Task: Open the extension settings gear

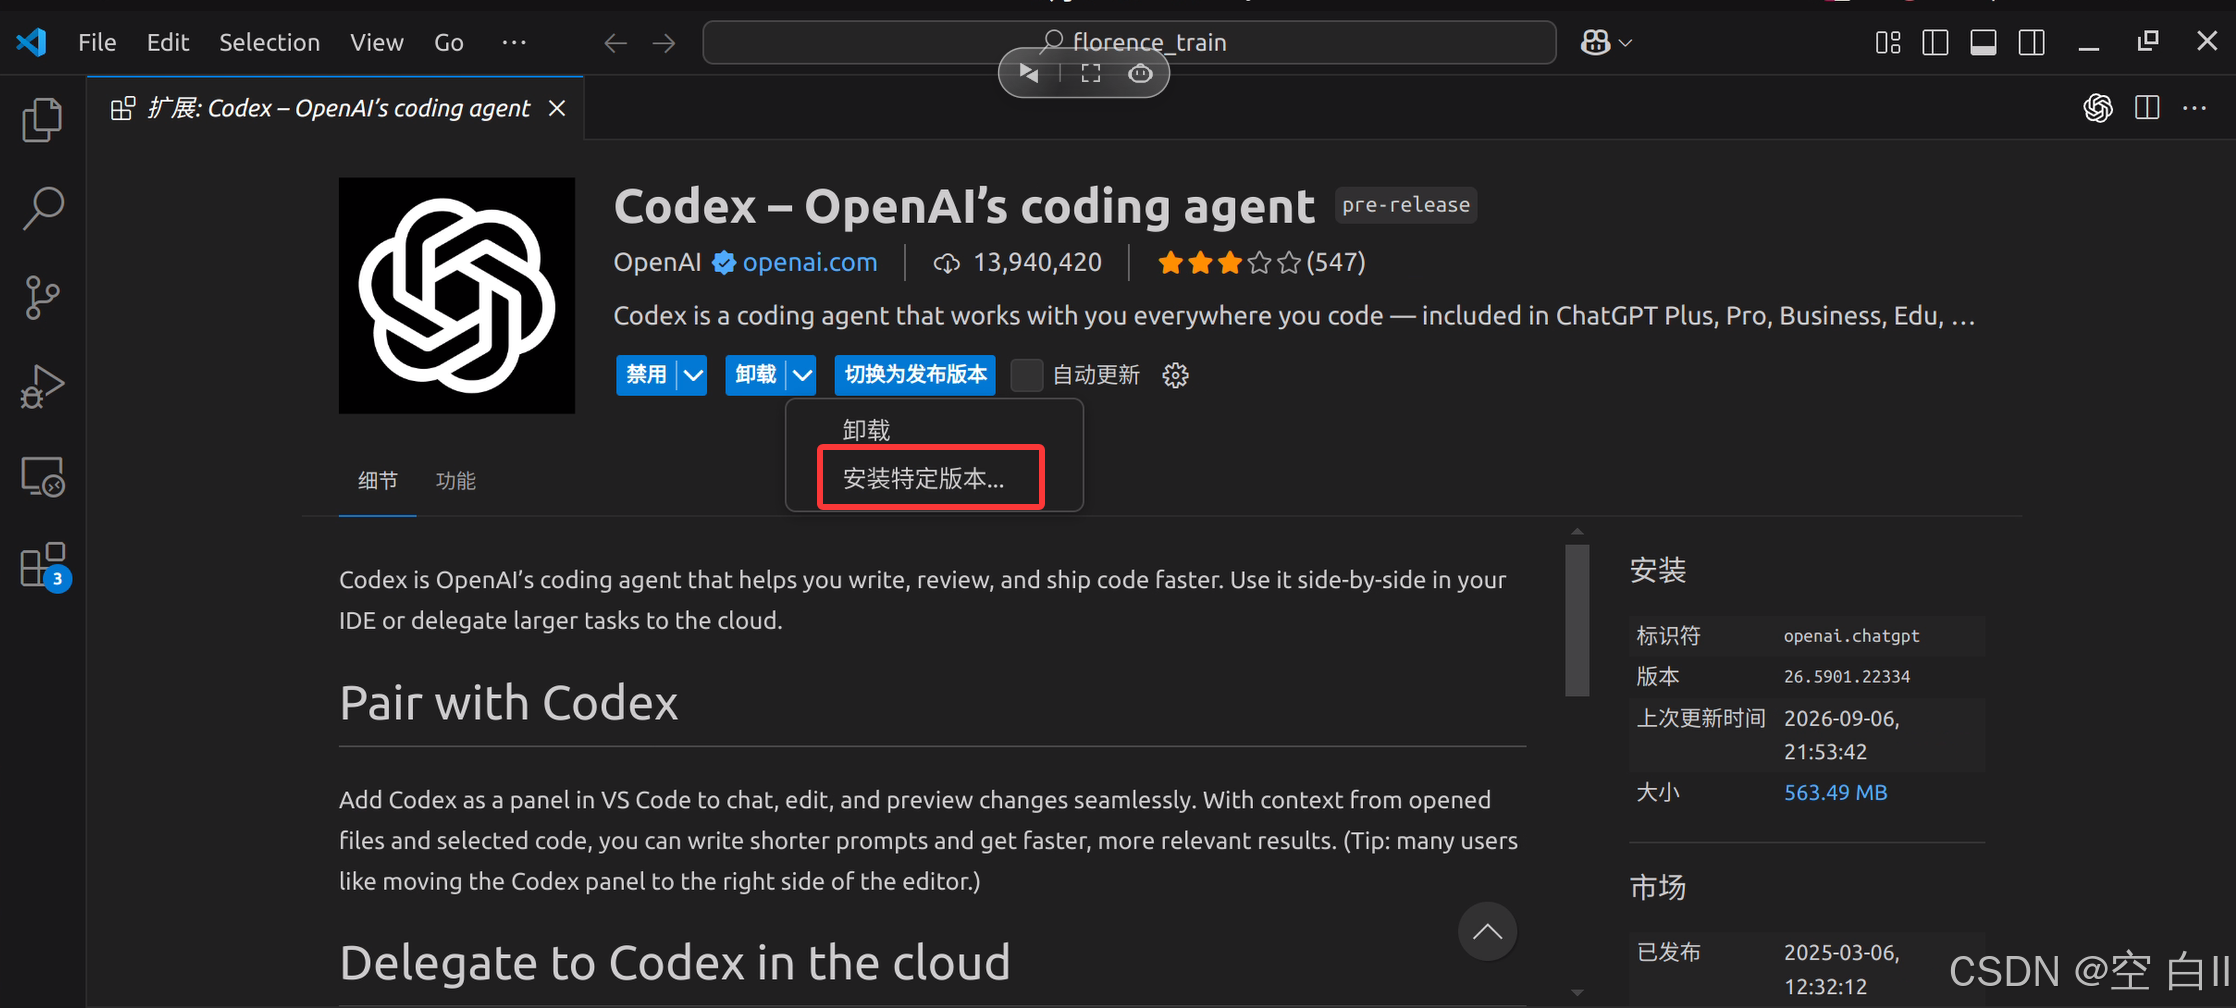Action: pos(1176,375)
